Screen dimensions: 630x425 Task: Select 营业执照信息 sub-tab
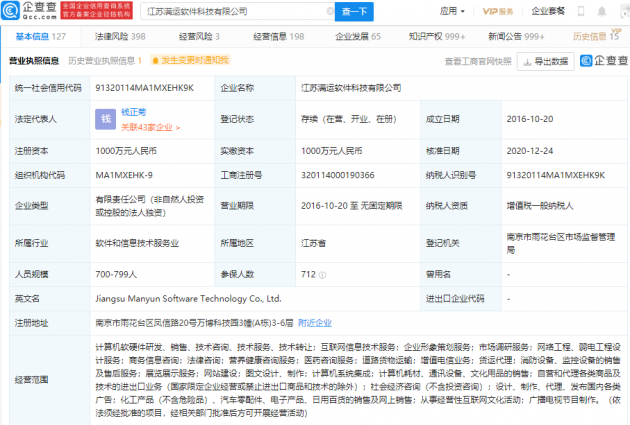(34, 61)
